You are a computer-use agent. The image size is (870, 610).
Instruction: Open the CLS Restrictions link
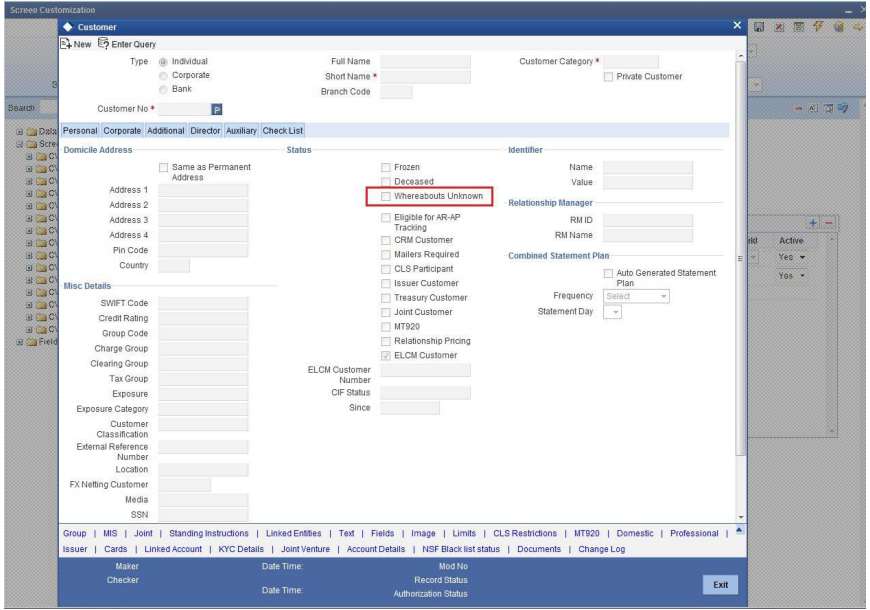(525, 533)
